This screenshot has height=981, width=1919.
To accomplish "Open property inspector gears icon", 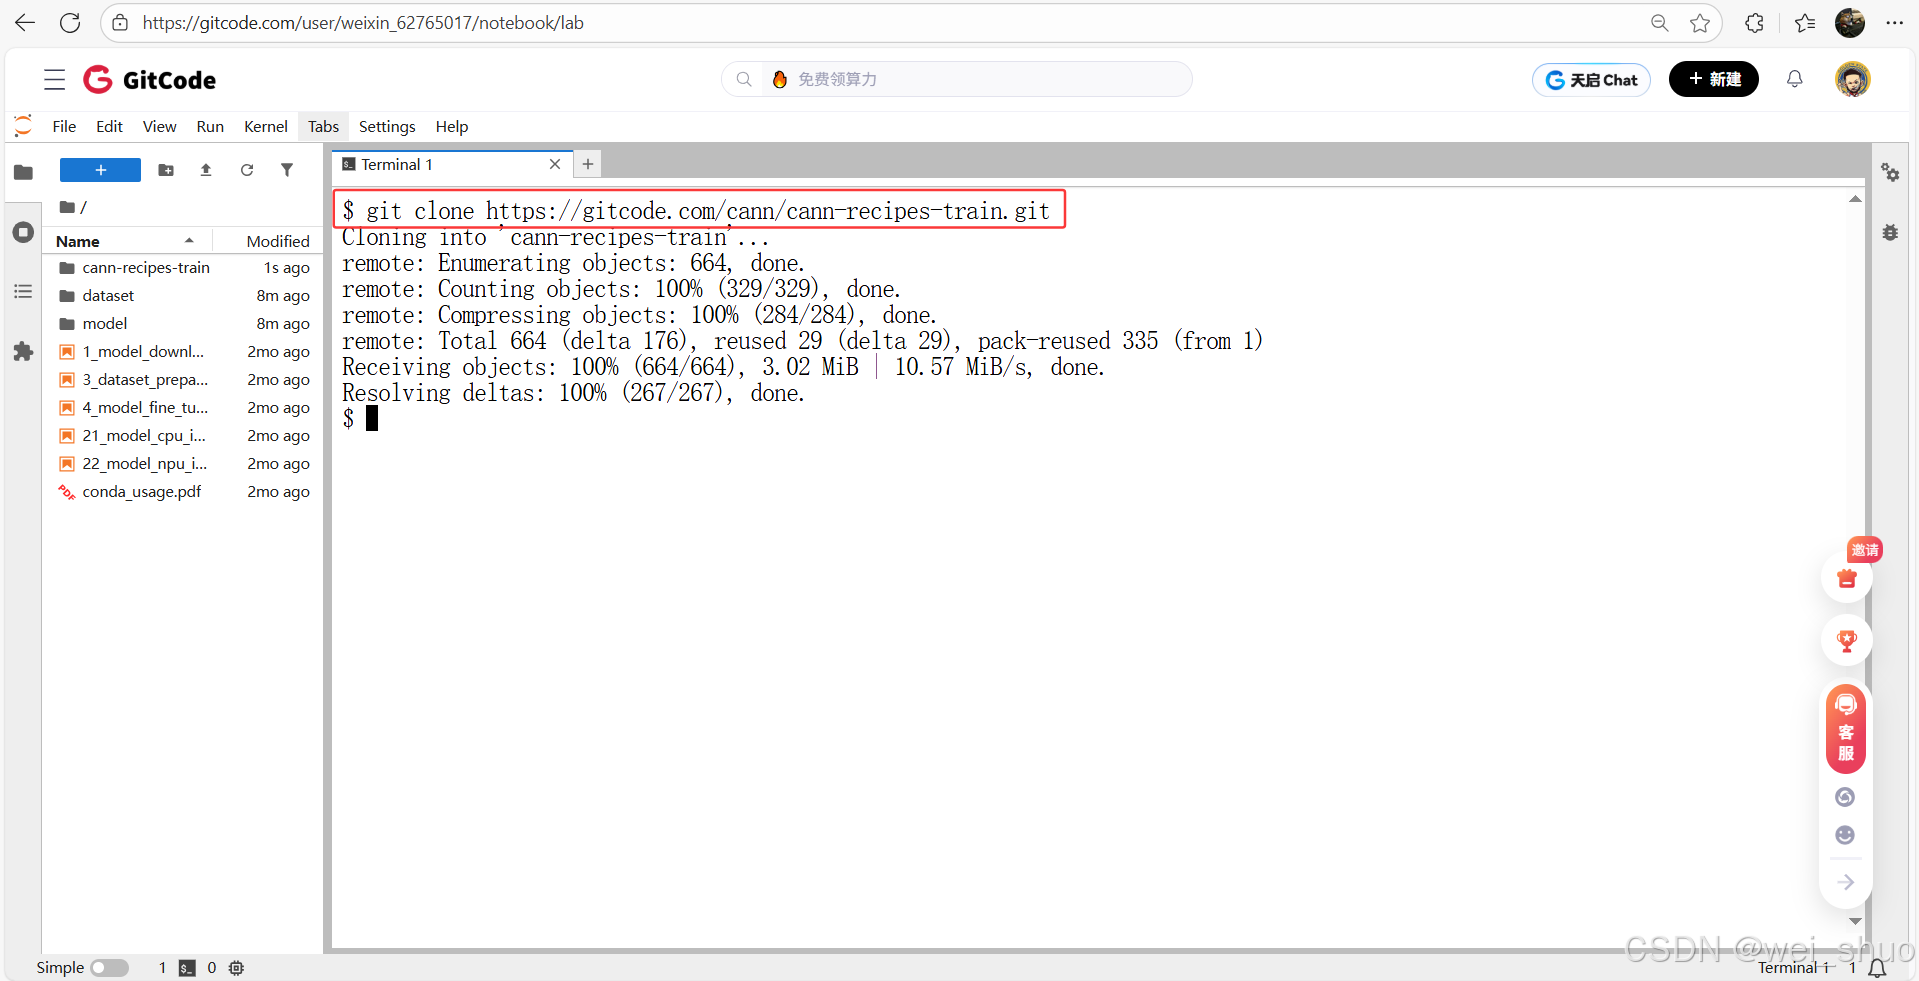I will [1890, 172].
